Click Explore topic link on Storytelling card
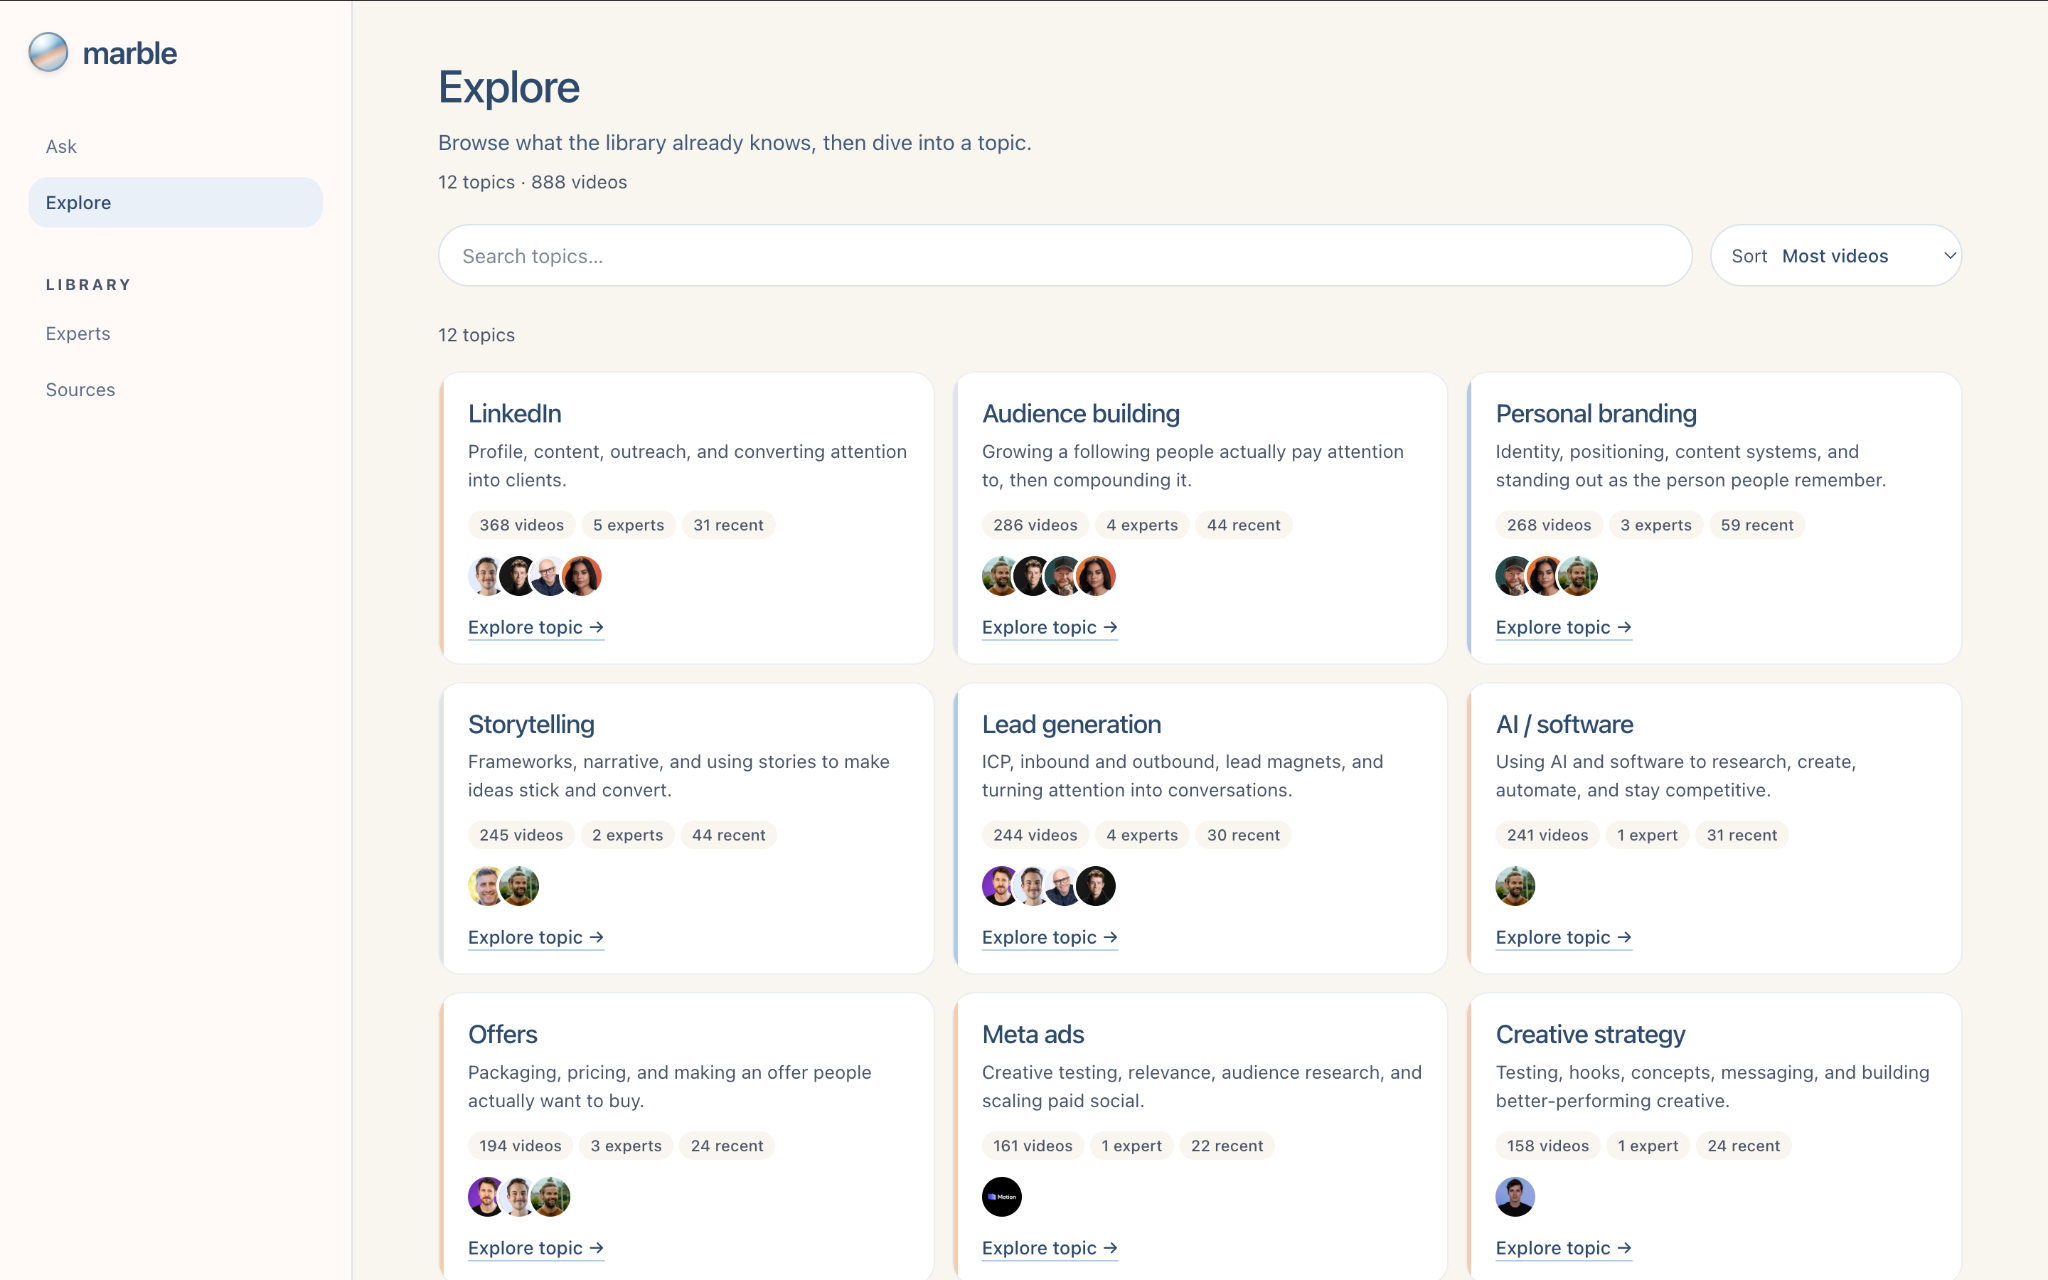 click(x=536, y=937)
